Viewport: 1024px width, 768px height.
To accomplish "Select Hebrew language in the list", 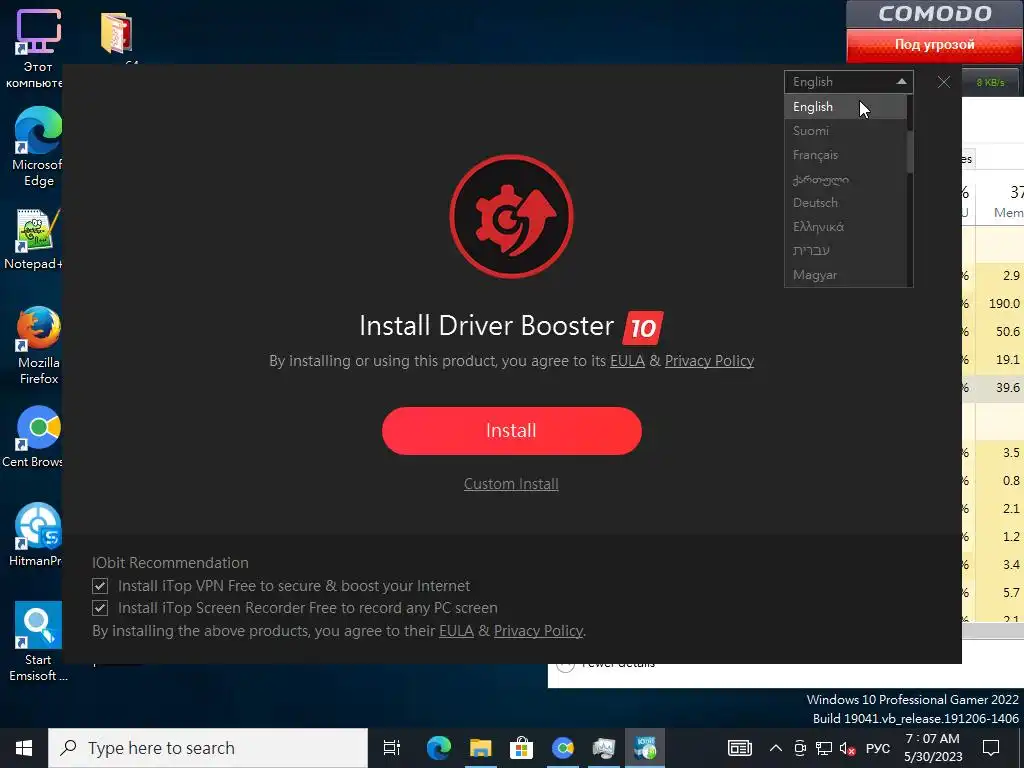I will 845,251.
